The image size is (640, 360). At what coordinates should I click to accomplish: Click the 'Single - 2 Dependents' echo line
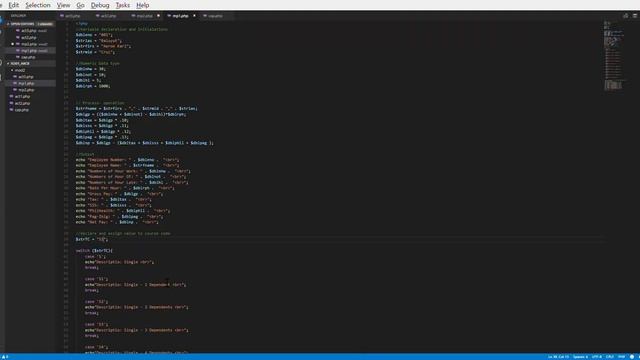tap(136, 307)
